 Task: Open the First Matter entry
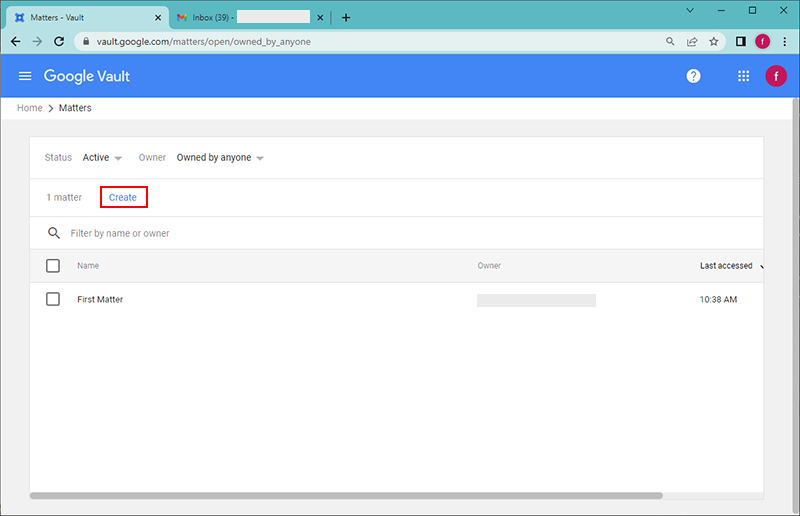click(100, 300)
